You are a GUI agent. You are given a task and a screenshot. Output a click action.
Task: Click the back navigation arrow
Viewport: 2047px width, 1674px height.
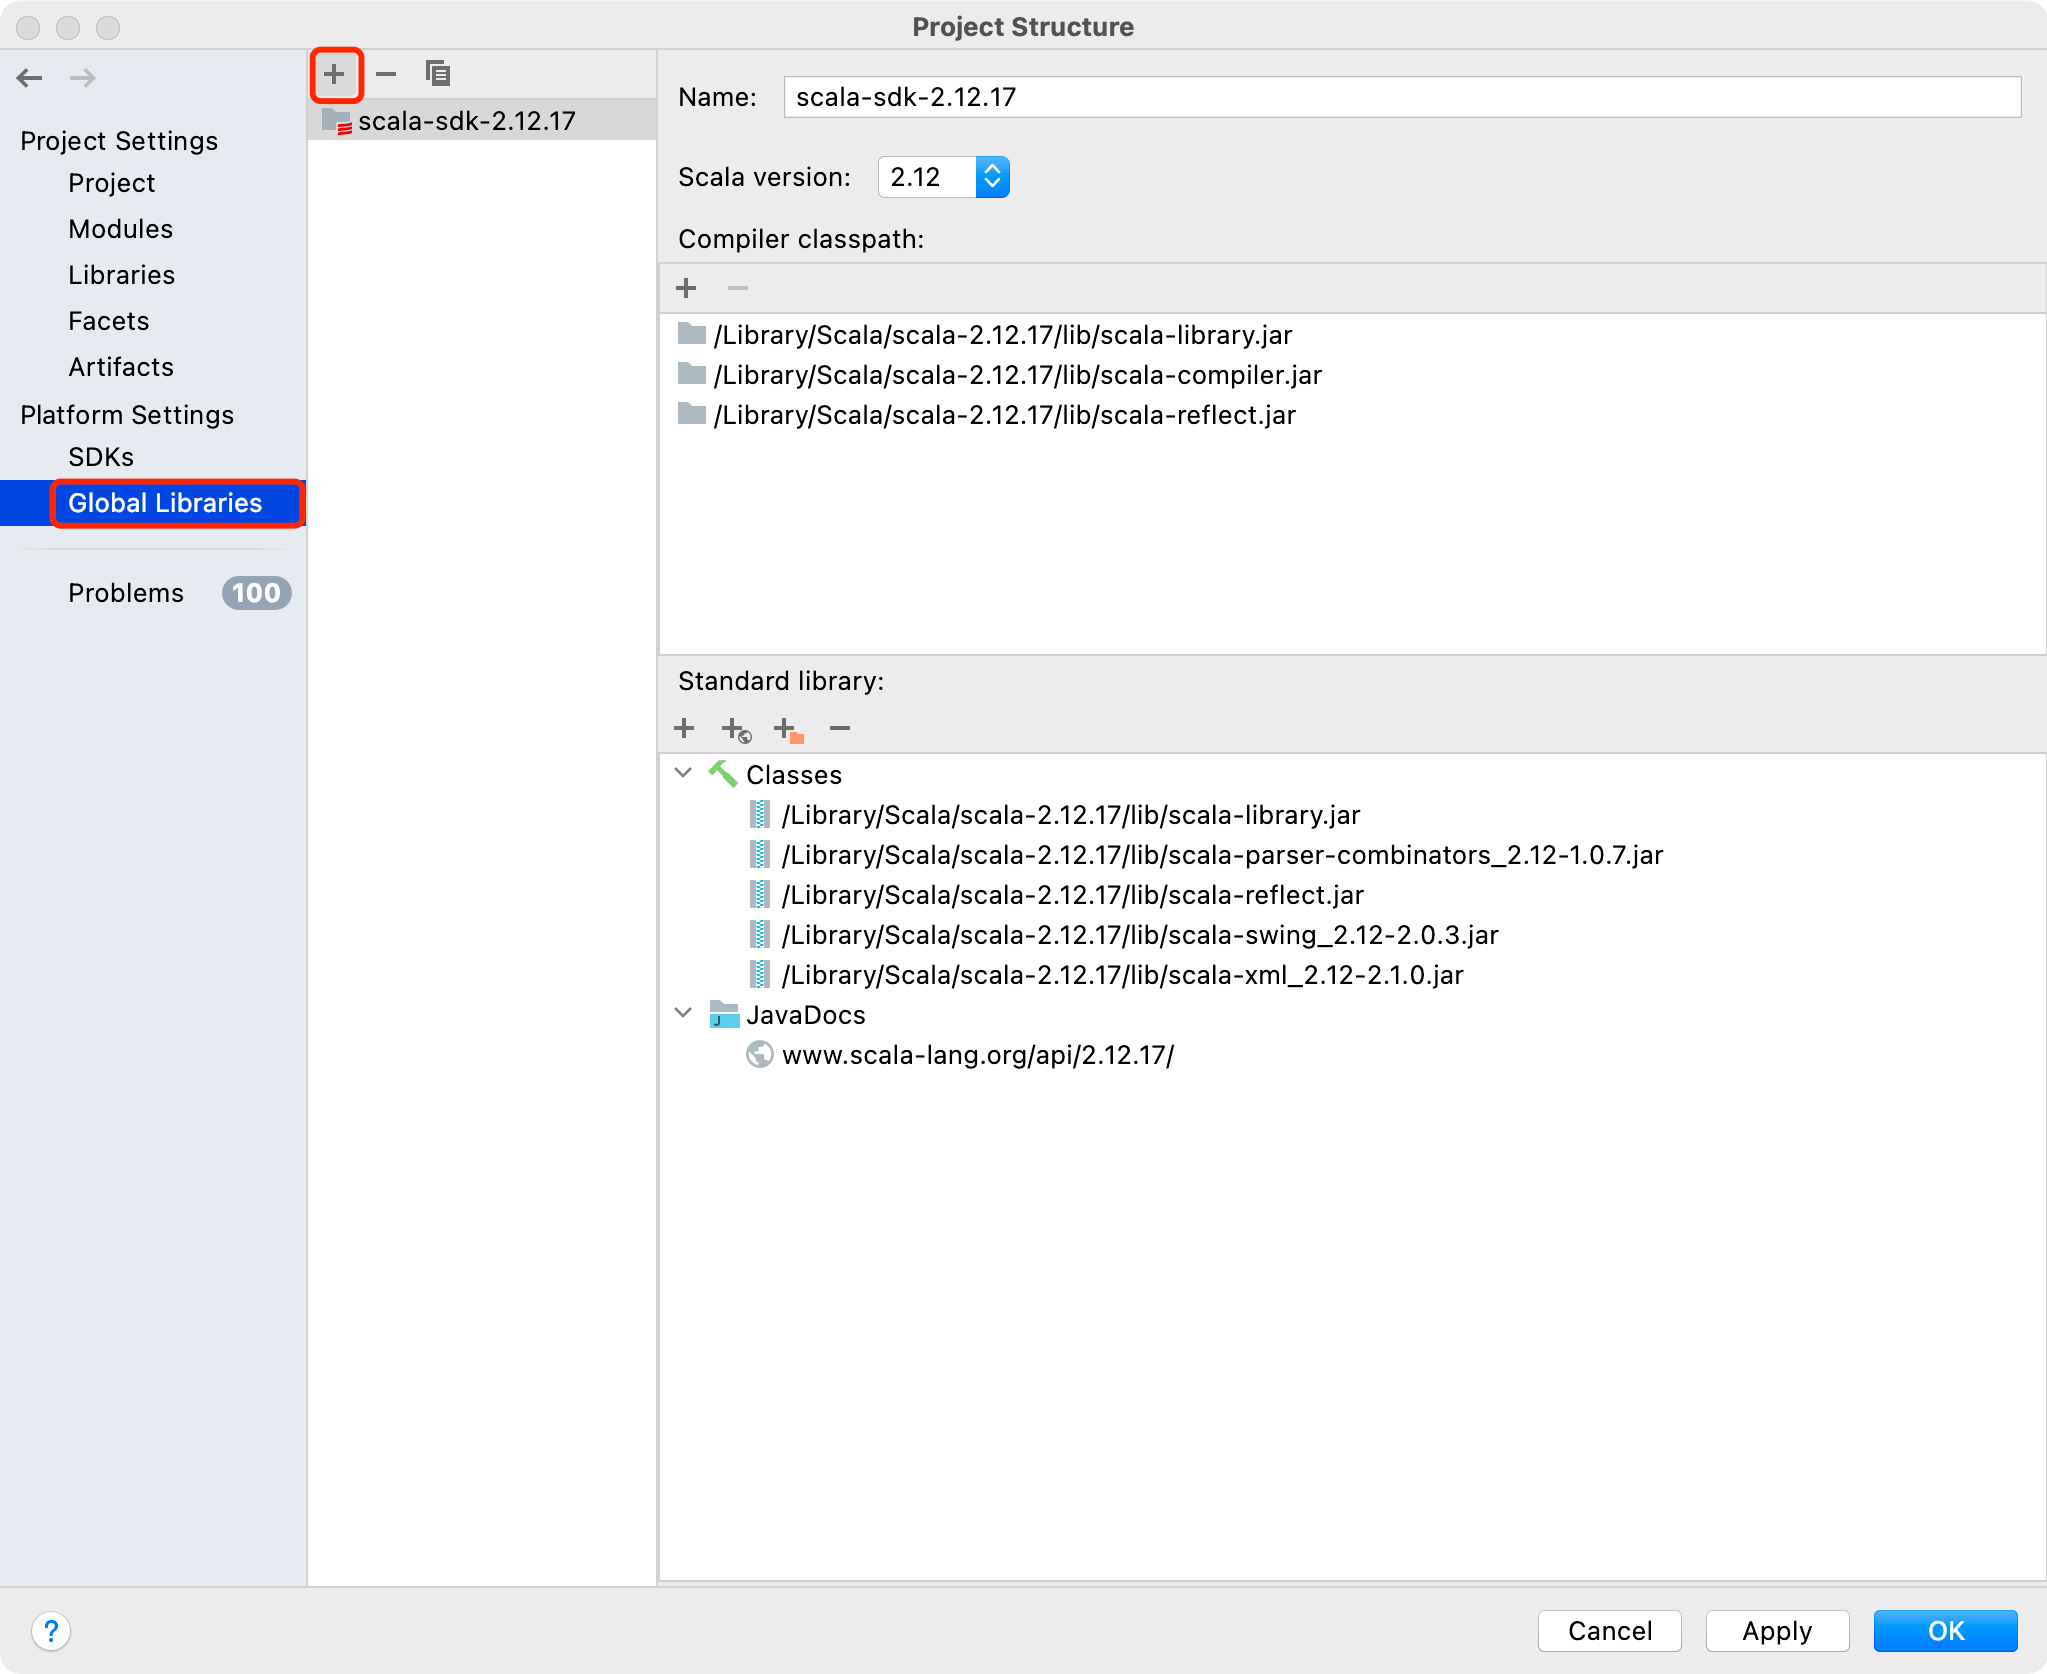click(30, 78)
